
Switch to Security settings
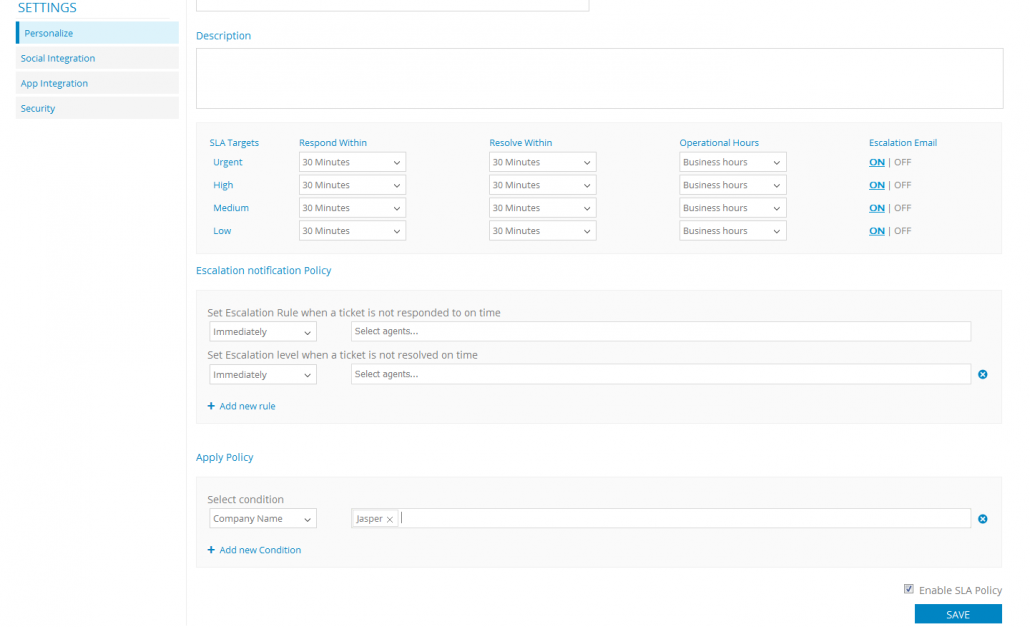pyautogui.click(x=97, y=108)
